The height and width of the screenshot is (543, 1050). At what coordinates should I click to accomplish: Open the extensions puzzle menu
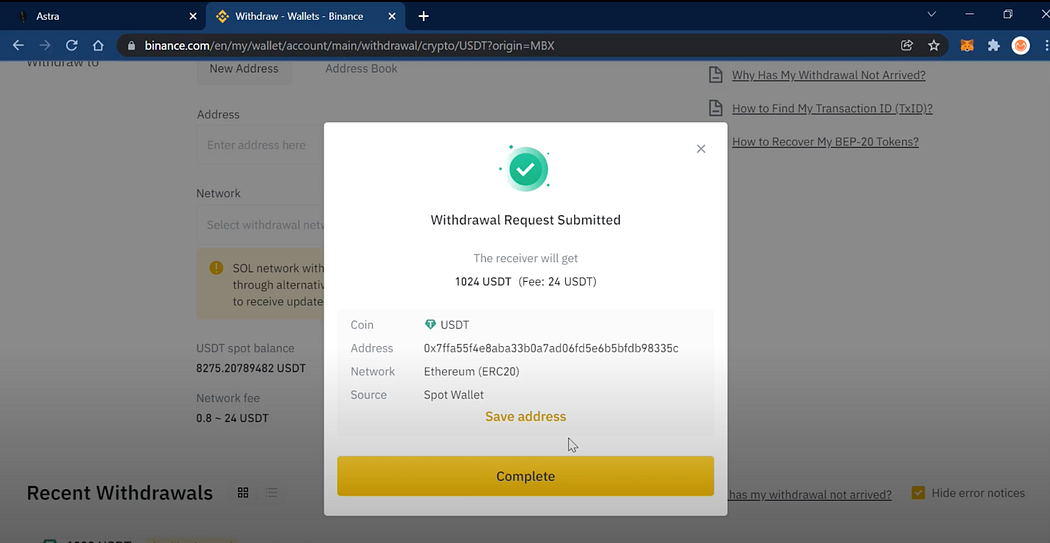point(994,46)
